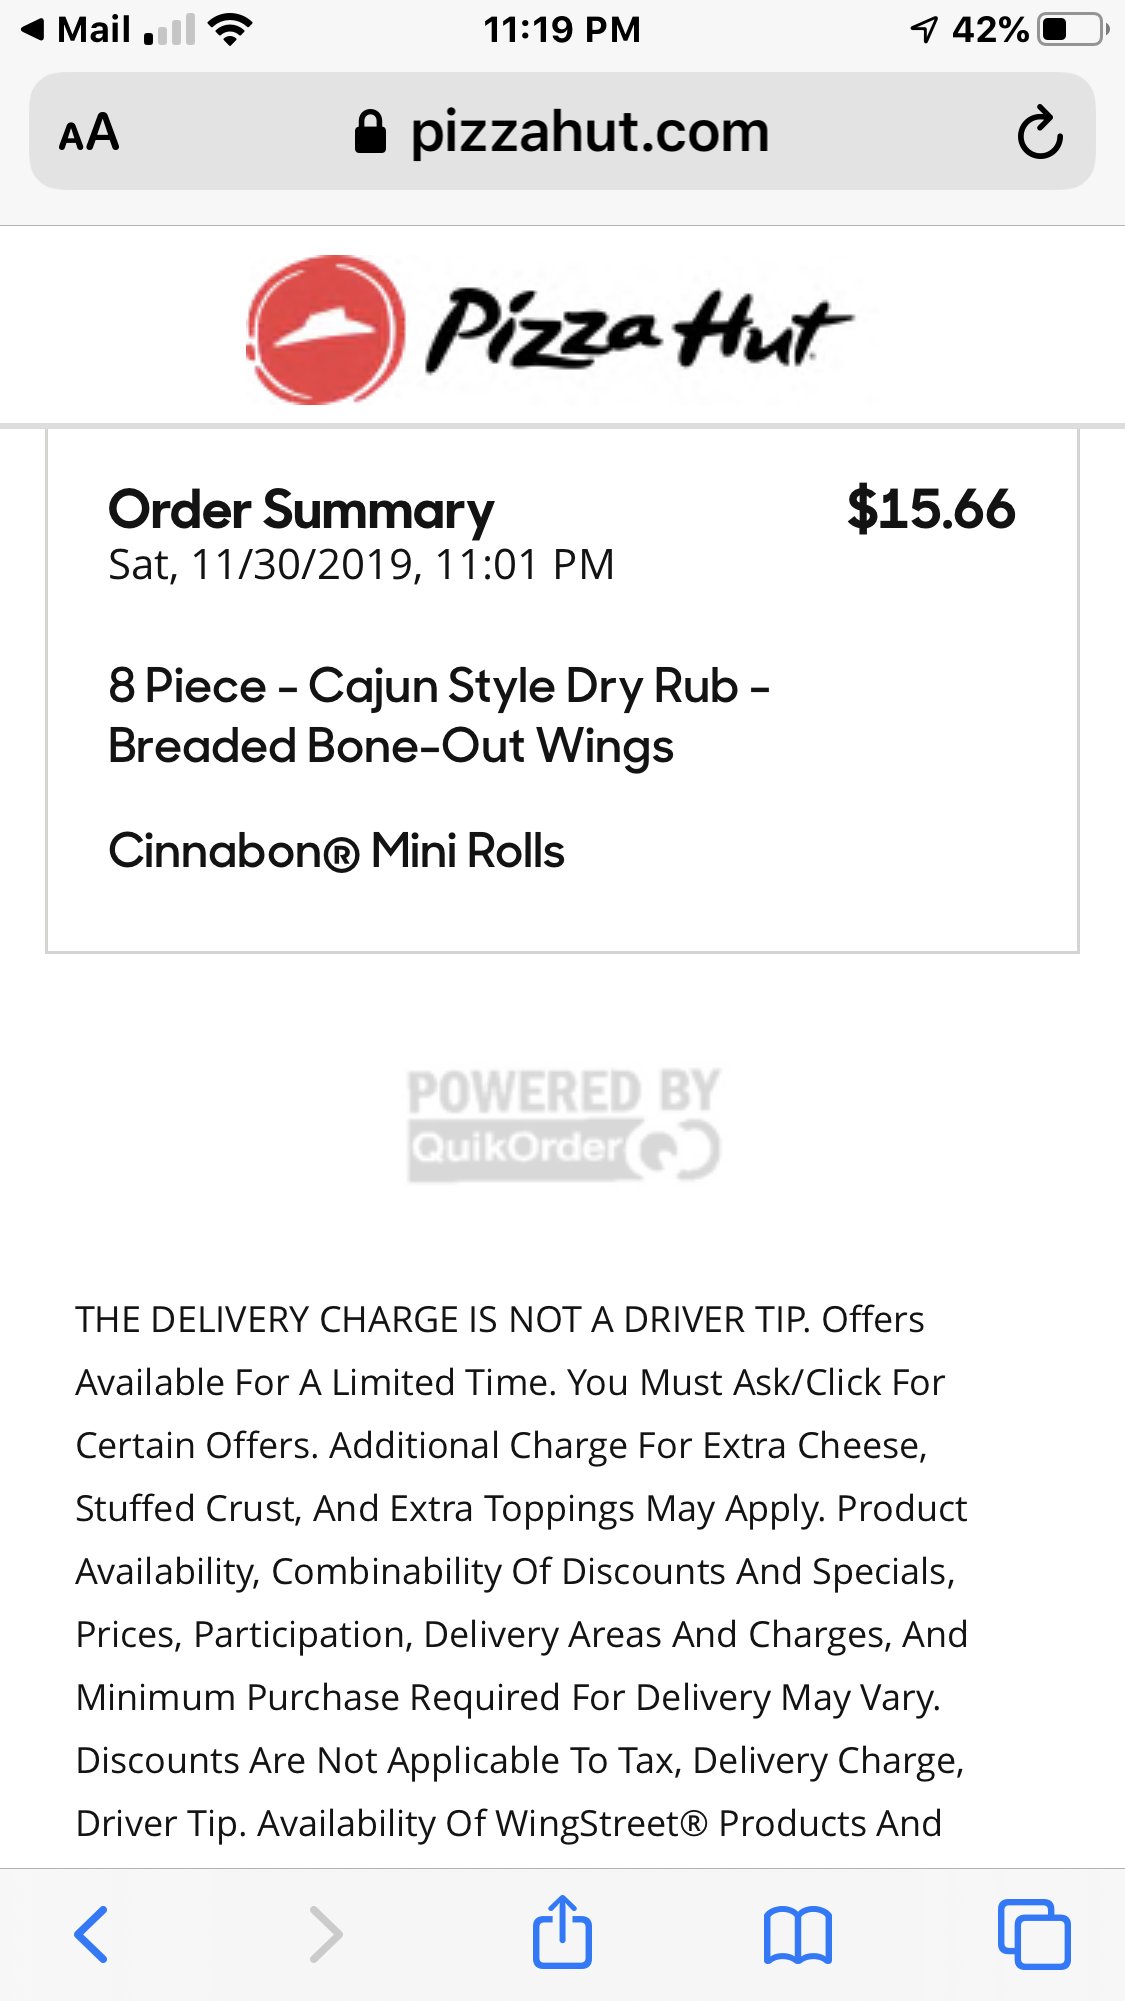Open the AA reader text options

coord(89,132)
